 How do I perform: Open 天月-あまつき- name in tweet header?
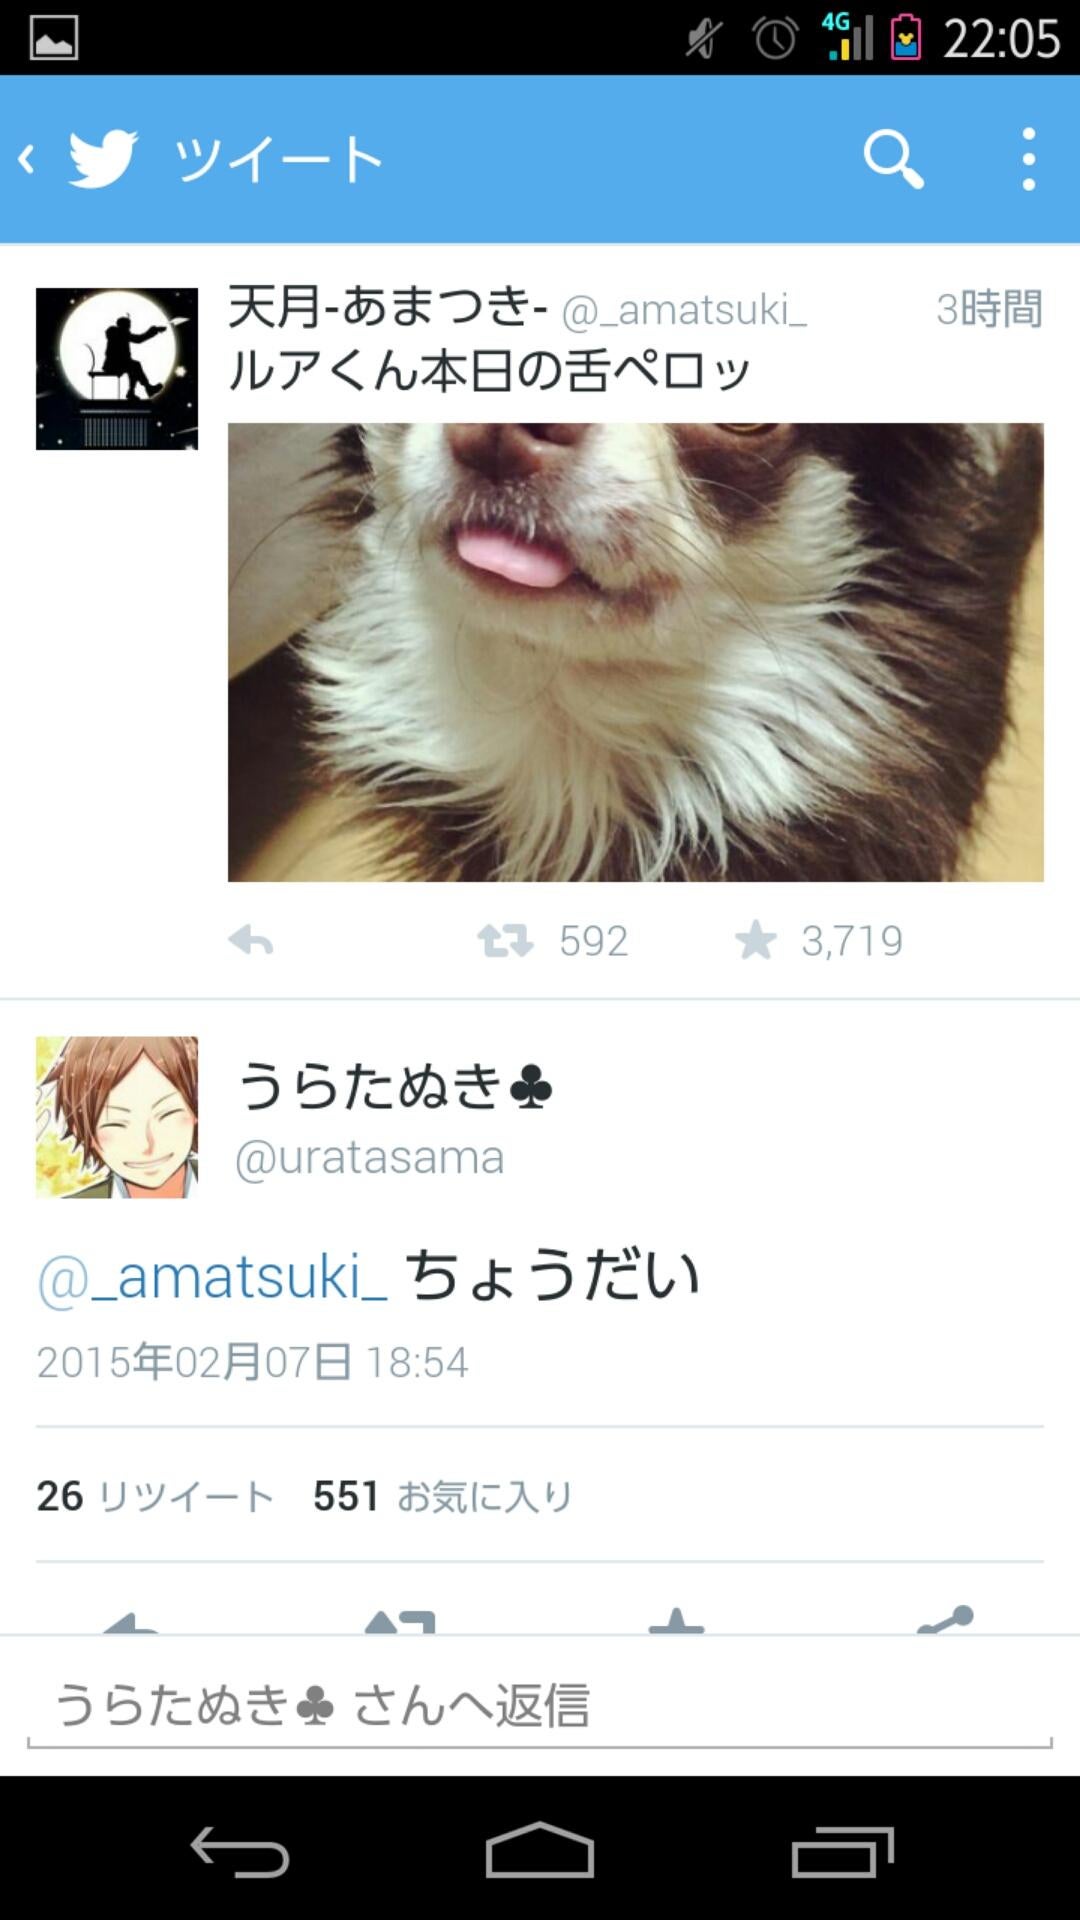tap(387, 307)
